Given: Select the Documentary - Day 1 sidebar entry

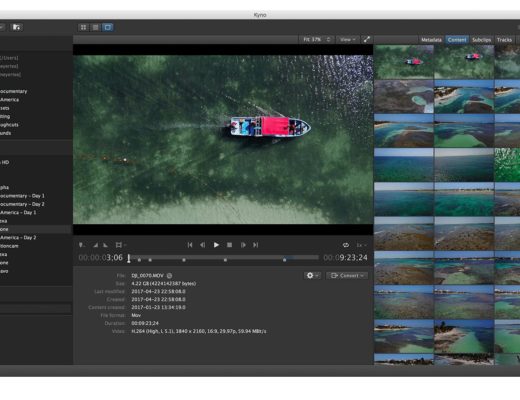Looking at the screenshot, I should coord(22,196).
